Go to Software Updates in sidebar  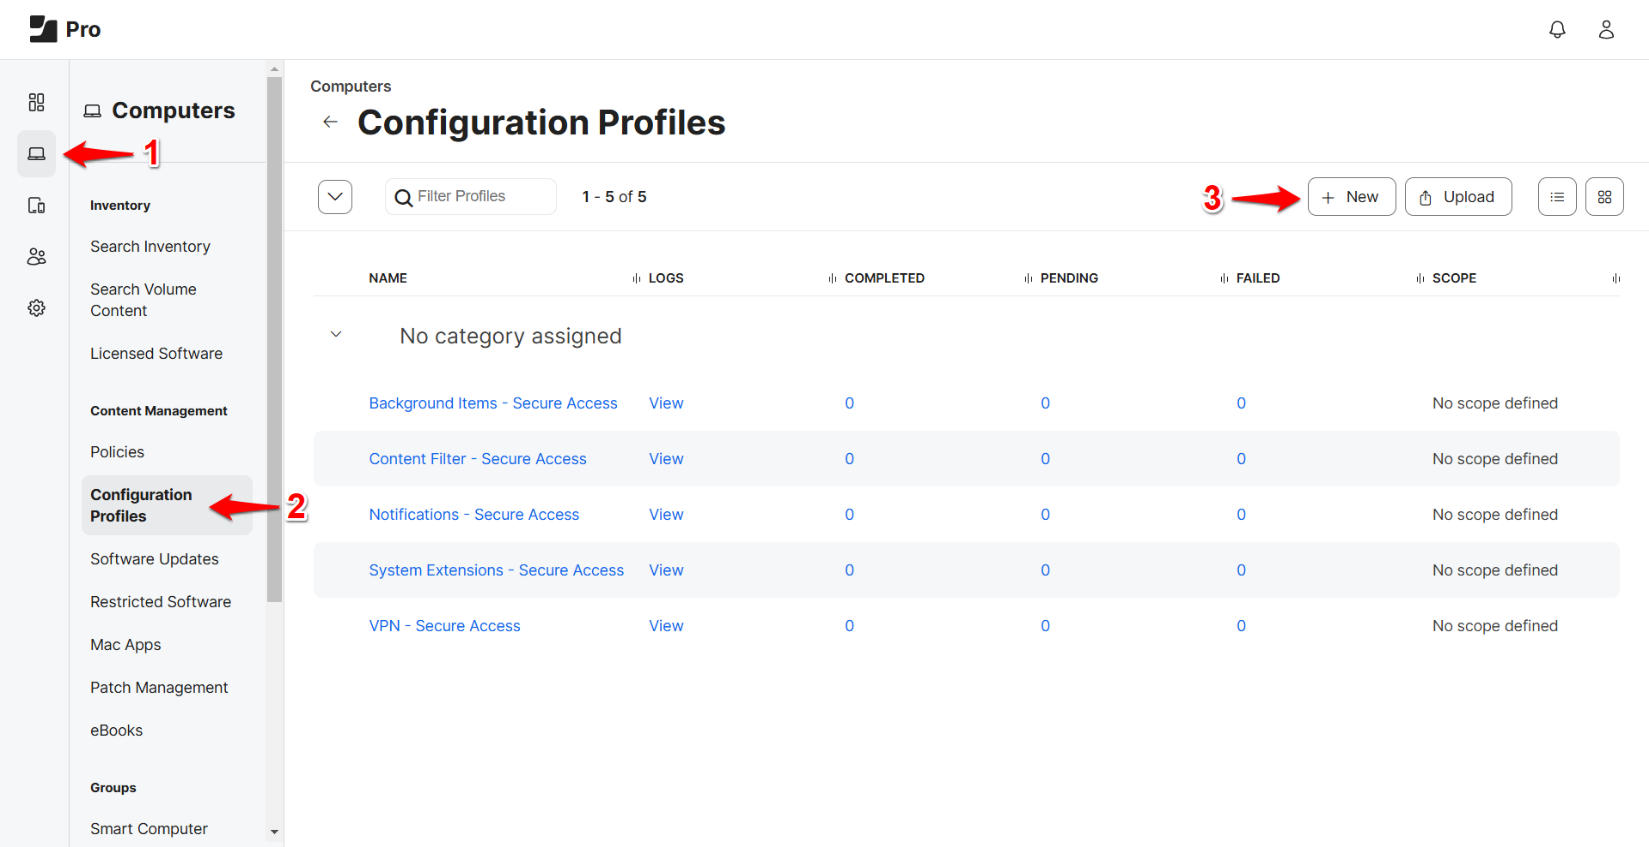tap(154, 559)
